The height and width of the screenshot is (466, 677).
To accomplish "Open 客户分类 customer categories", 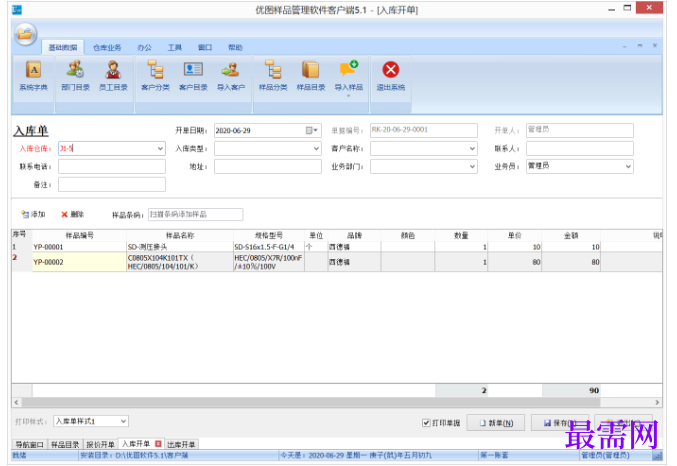I will click(155, 76).
